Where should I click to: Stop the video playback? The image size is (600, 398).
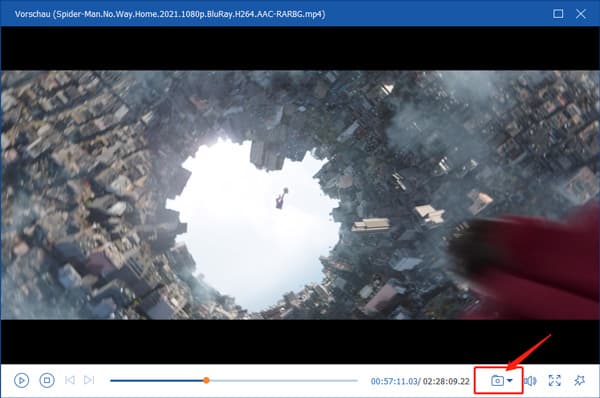[47, 380]
